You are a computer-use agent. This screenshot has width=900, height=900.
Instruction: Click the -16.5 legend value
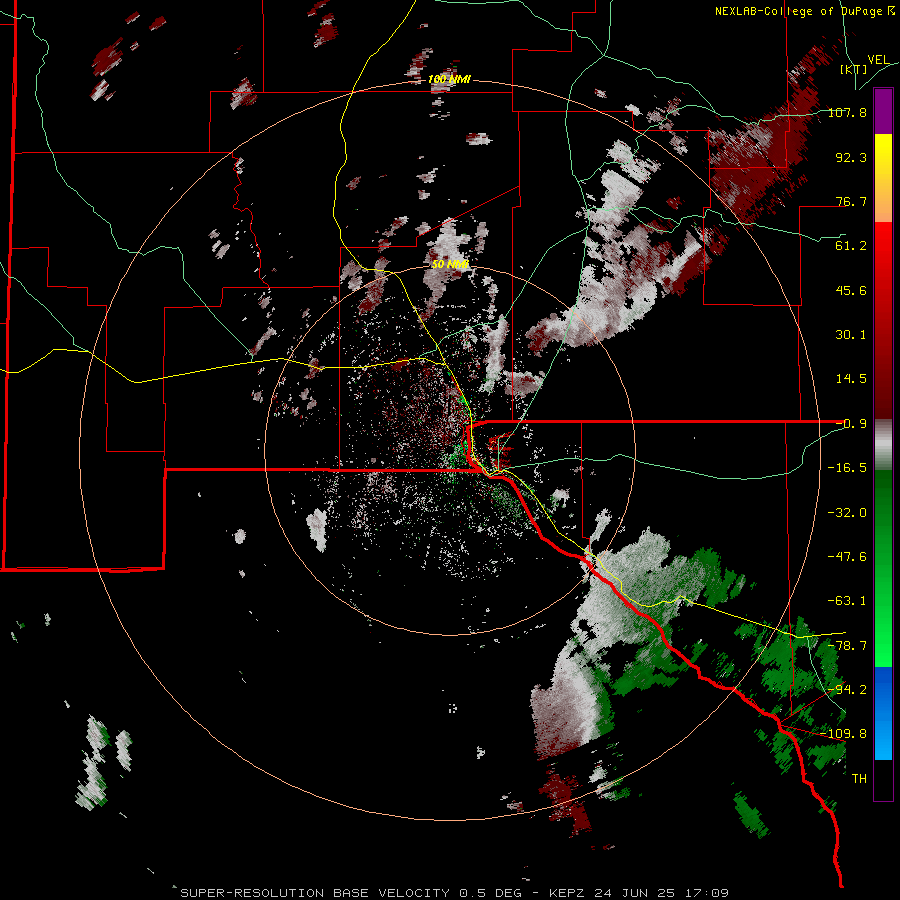(x=847, y=468)
